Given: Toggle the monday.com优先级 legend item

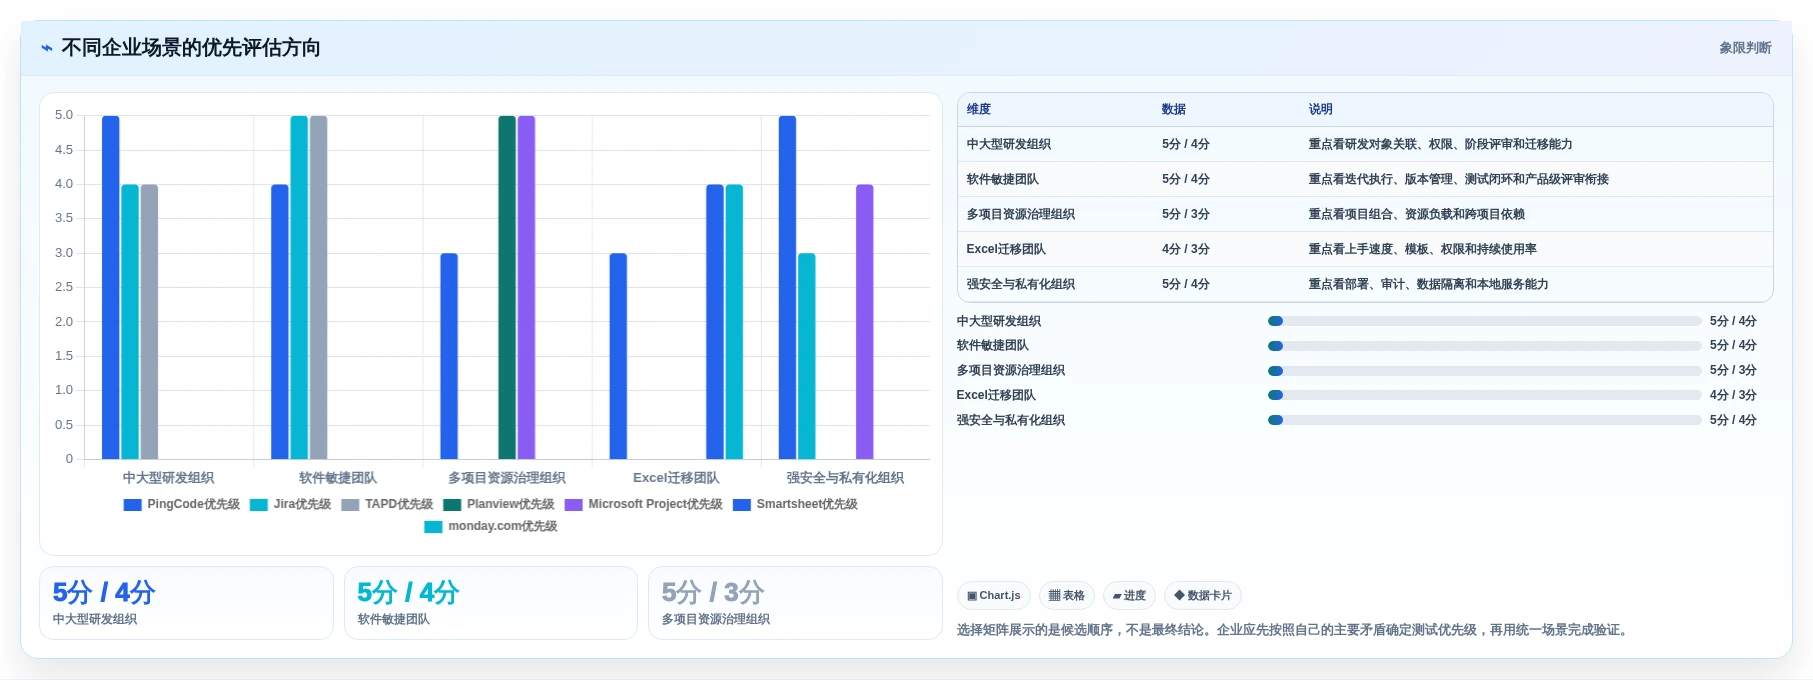Looking at the screenshot, I should [490, 527].
